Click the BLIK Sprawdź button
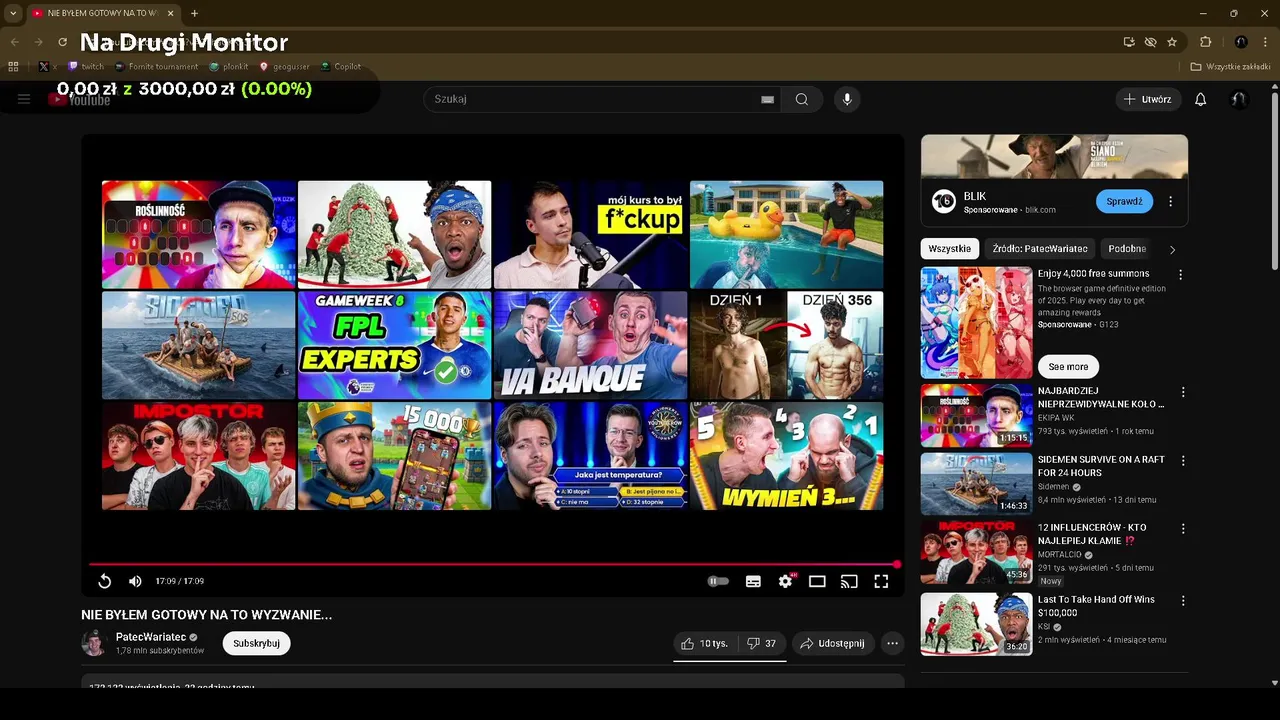The image size is (1280, 720). (1124, 201)
